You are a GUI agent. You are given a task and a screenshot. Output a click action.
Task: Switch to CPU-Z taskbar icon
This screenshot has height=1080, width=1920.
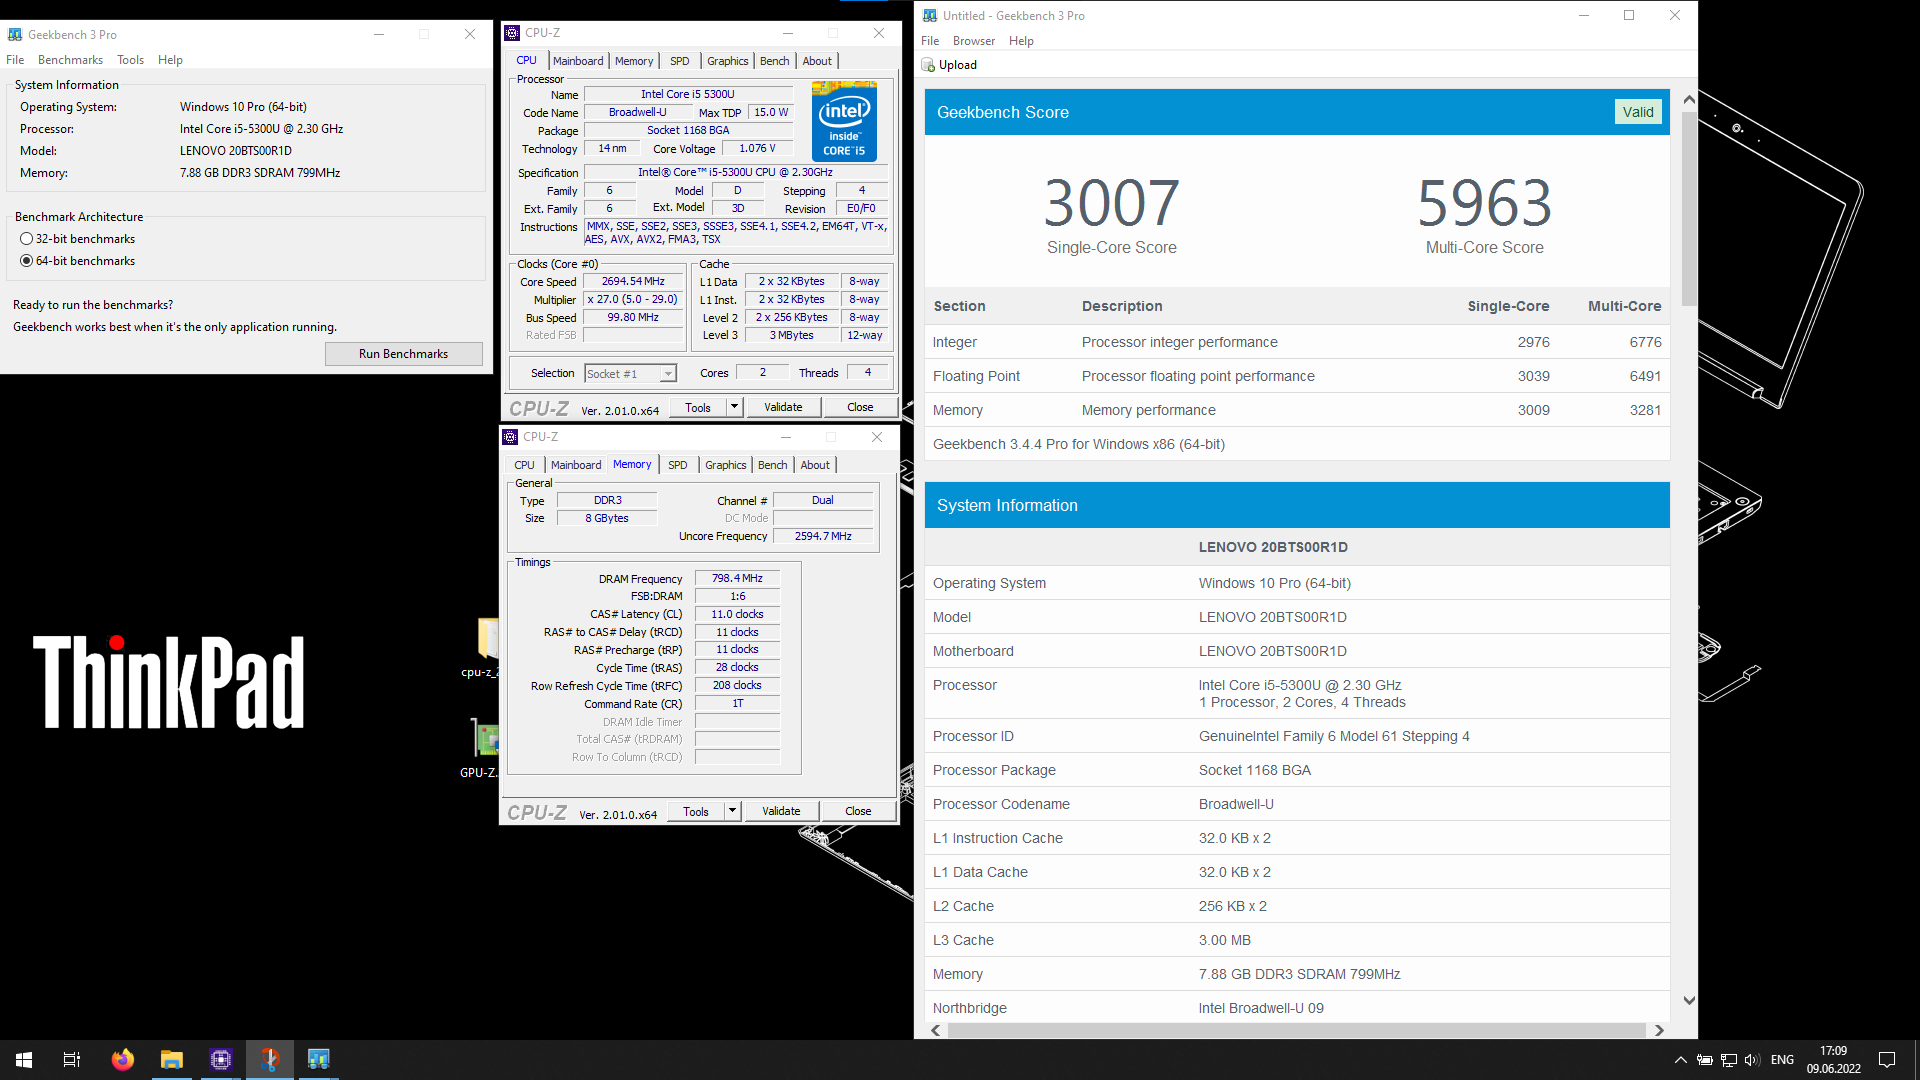(x=220, y=1059)
